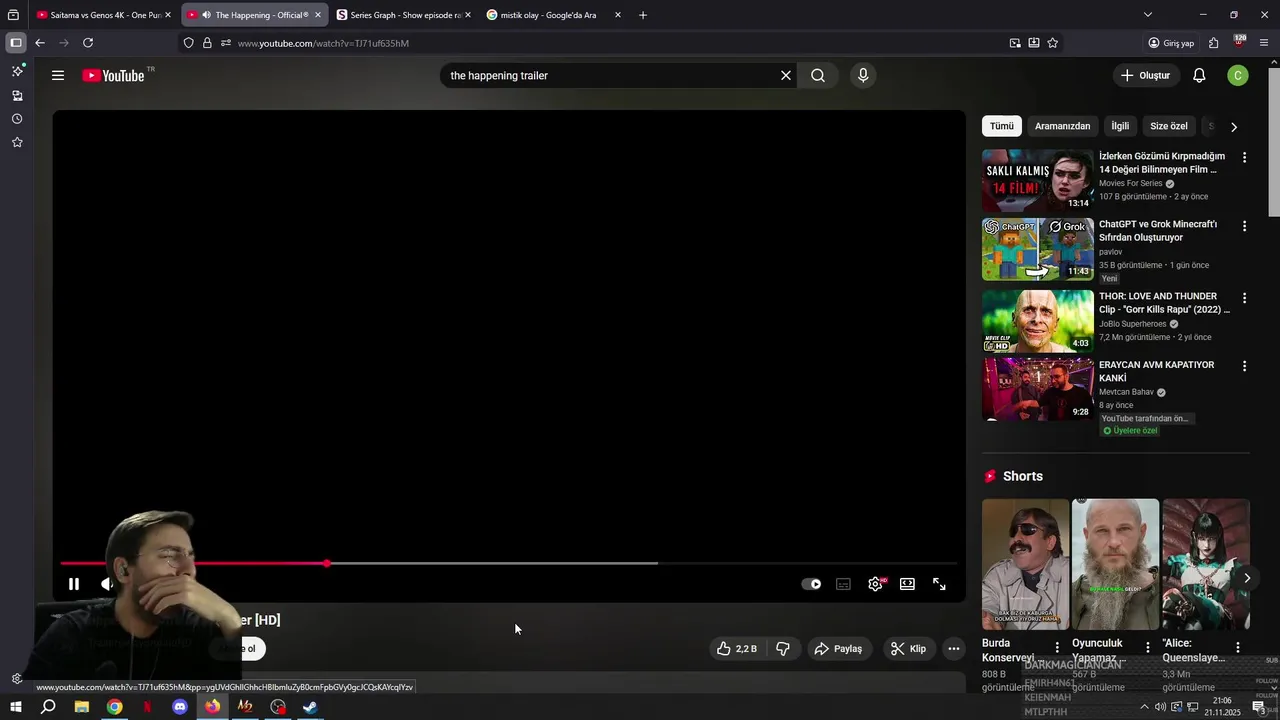Image resolution: width=1280 pixels, height=720 pixels.
Task: Start voice search with microphone icon
Action: click(863, 75)
